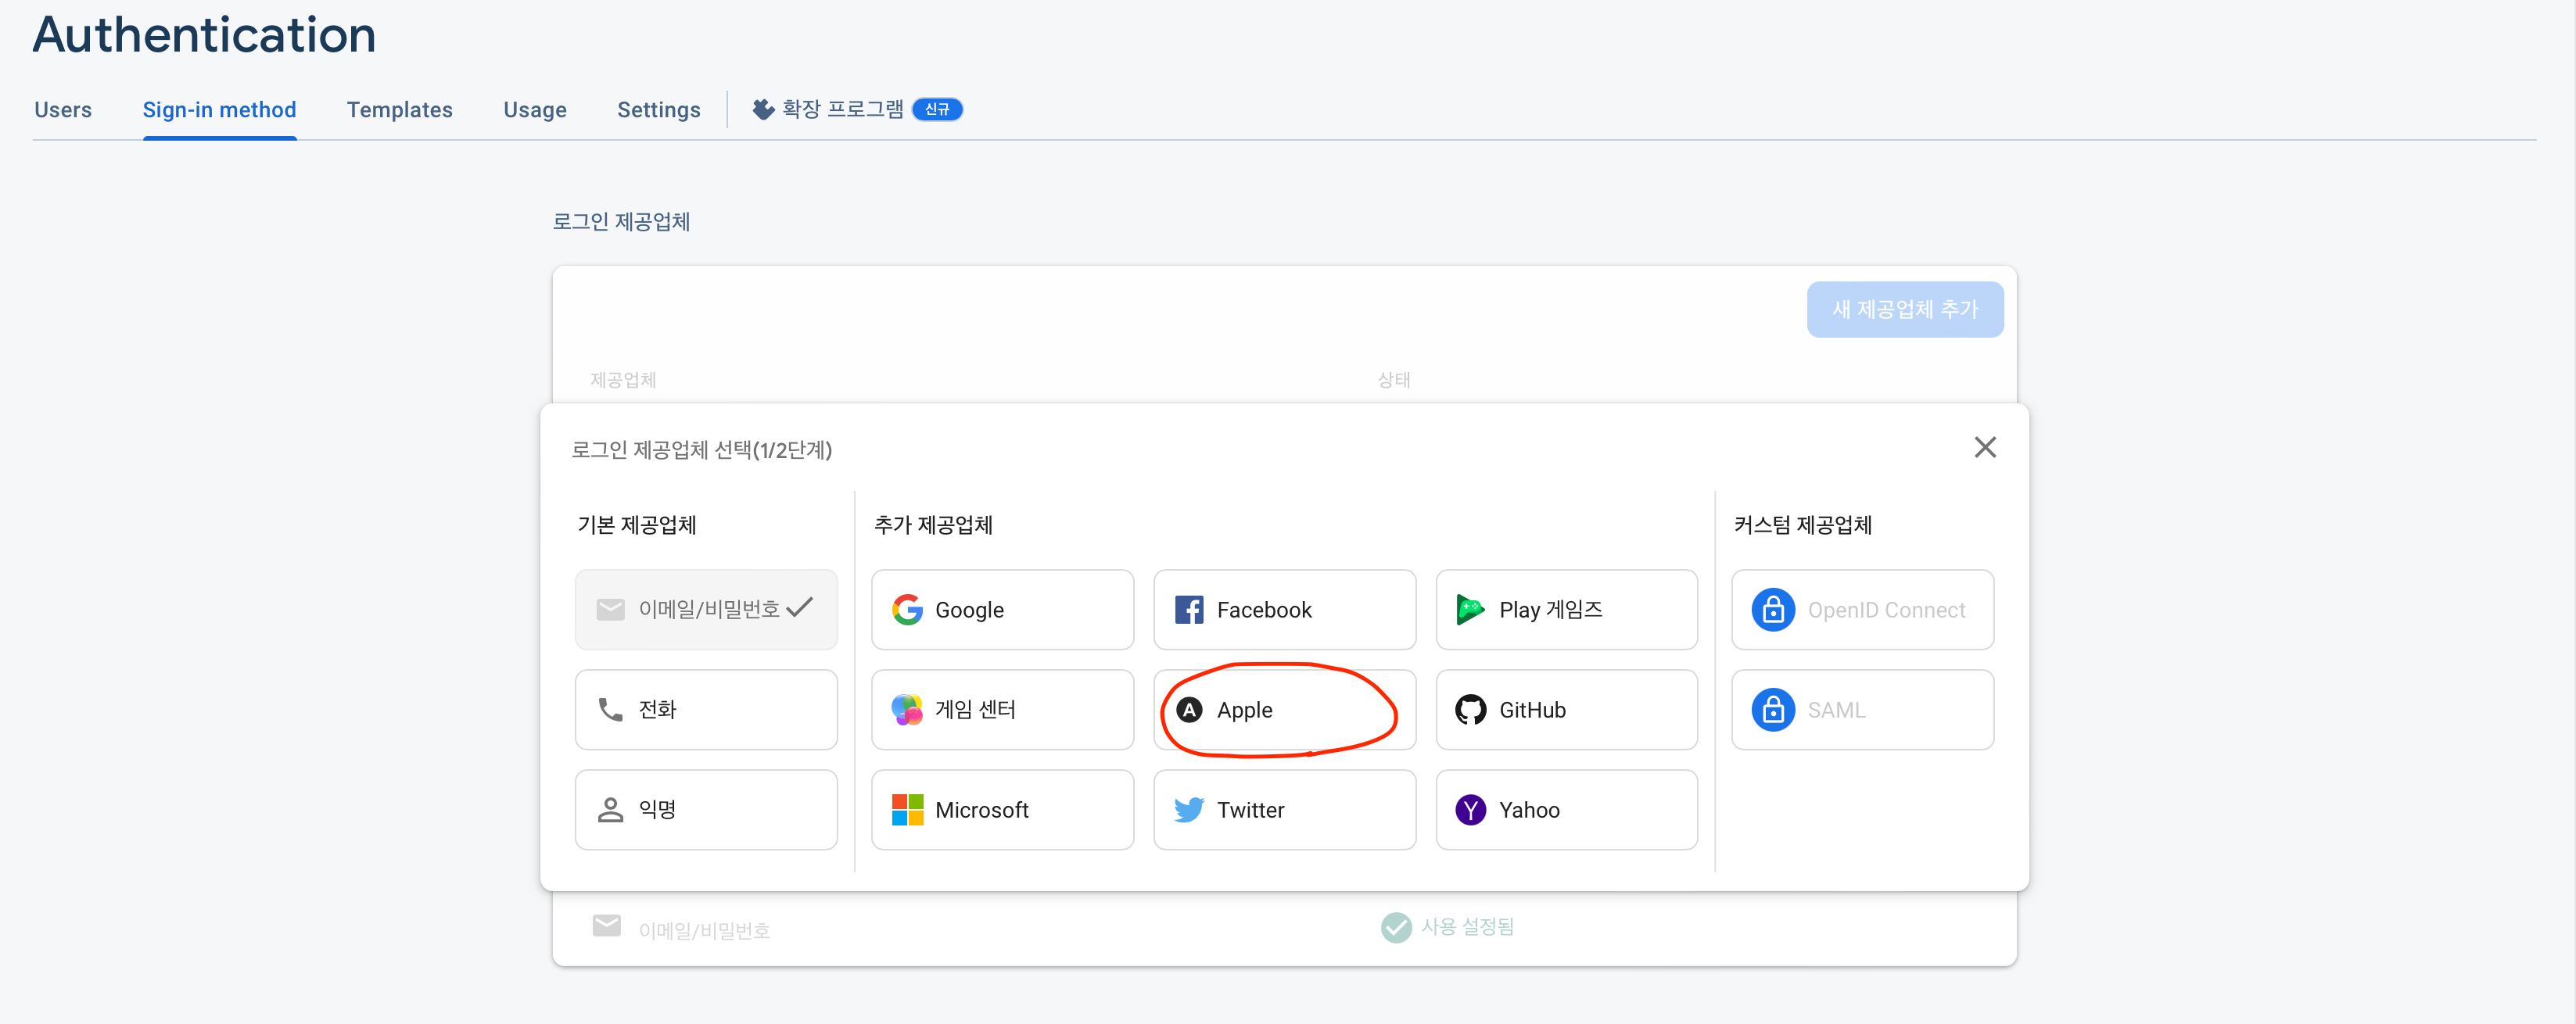Click the Play Games logo icon
Viewport: 2576px width, 1024px height.
point(1470,609)
